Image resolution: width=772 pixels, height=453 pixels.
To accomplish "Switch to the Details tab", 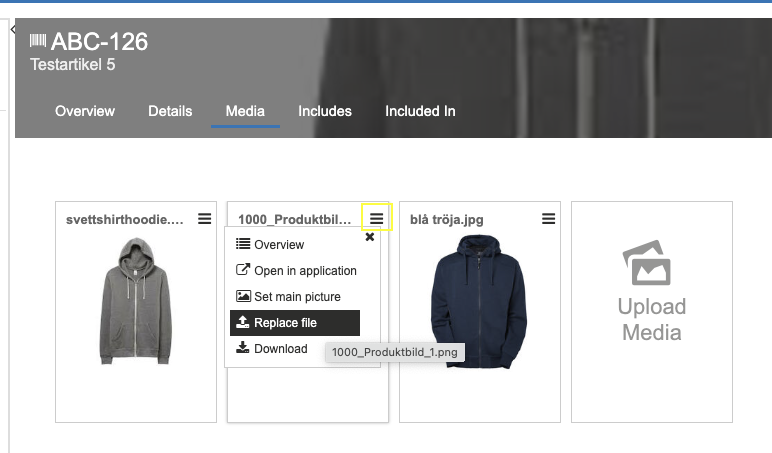I will [x=170, y=111].
